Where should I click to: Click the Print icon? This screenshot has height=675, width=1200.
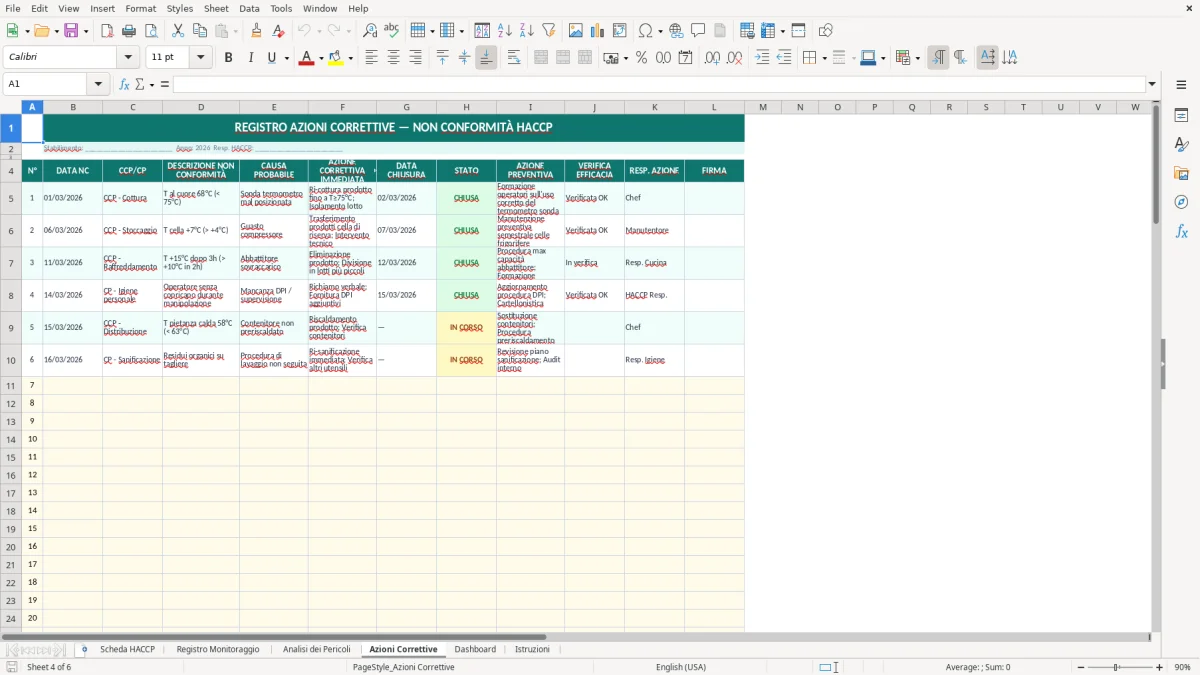click(129, 31)
